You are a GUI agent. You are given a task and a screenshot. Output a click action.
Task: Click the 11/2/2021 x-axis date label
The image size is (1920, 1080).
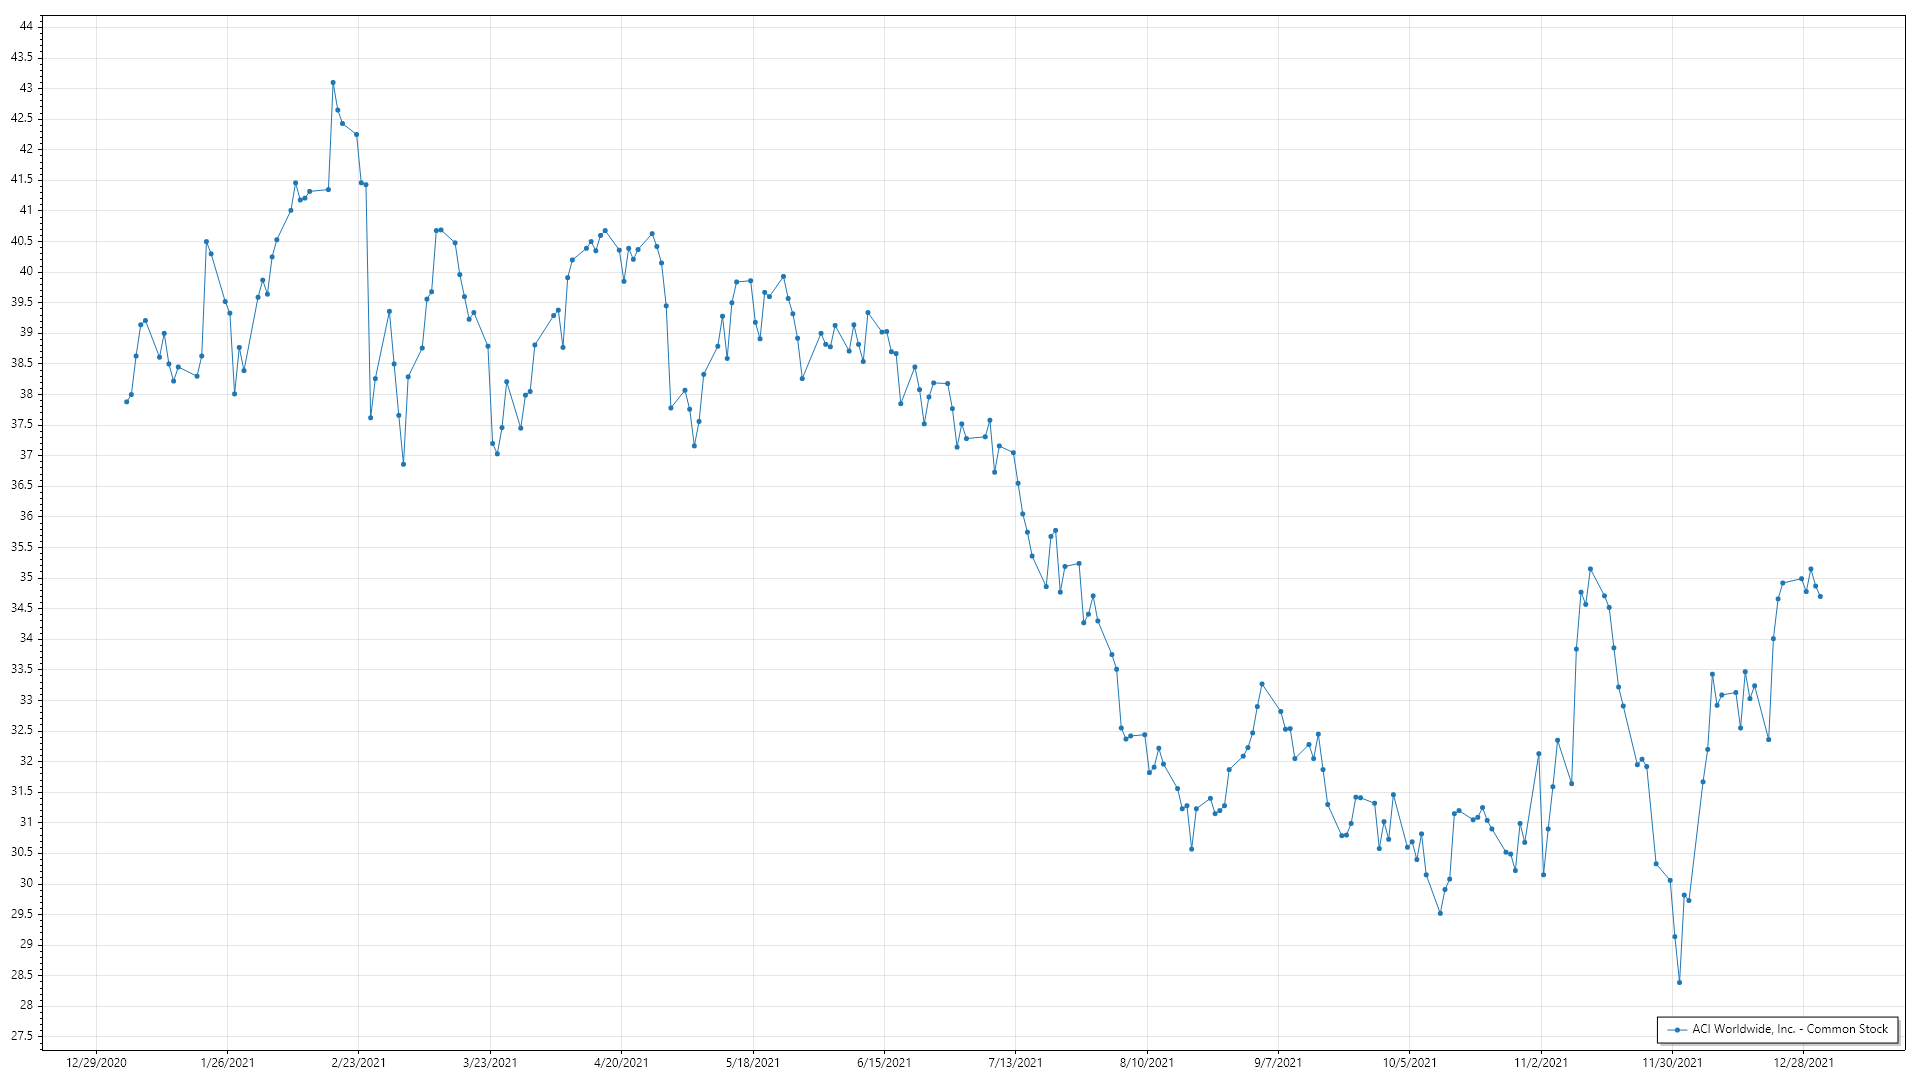1540,1063
